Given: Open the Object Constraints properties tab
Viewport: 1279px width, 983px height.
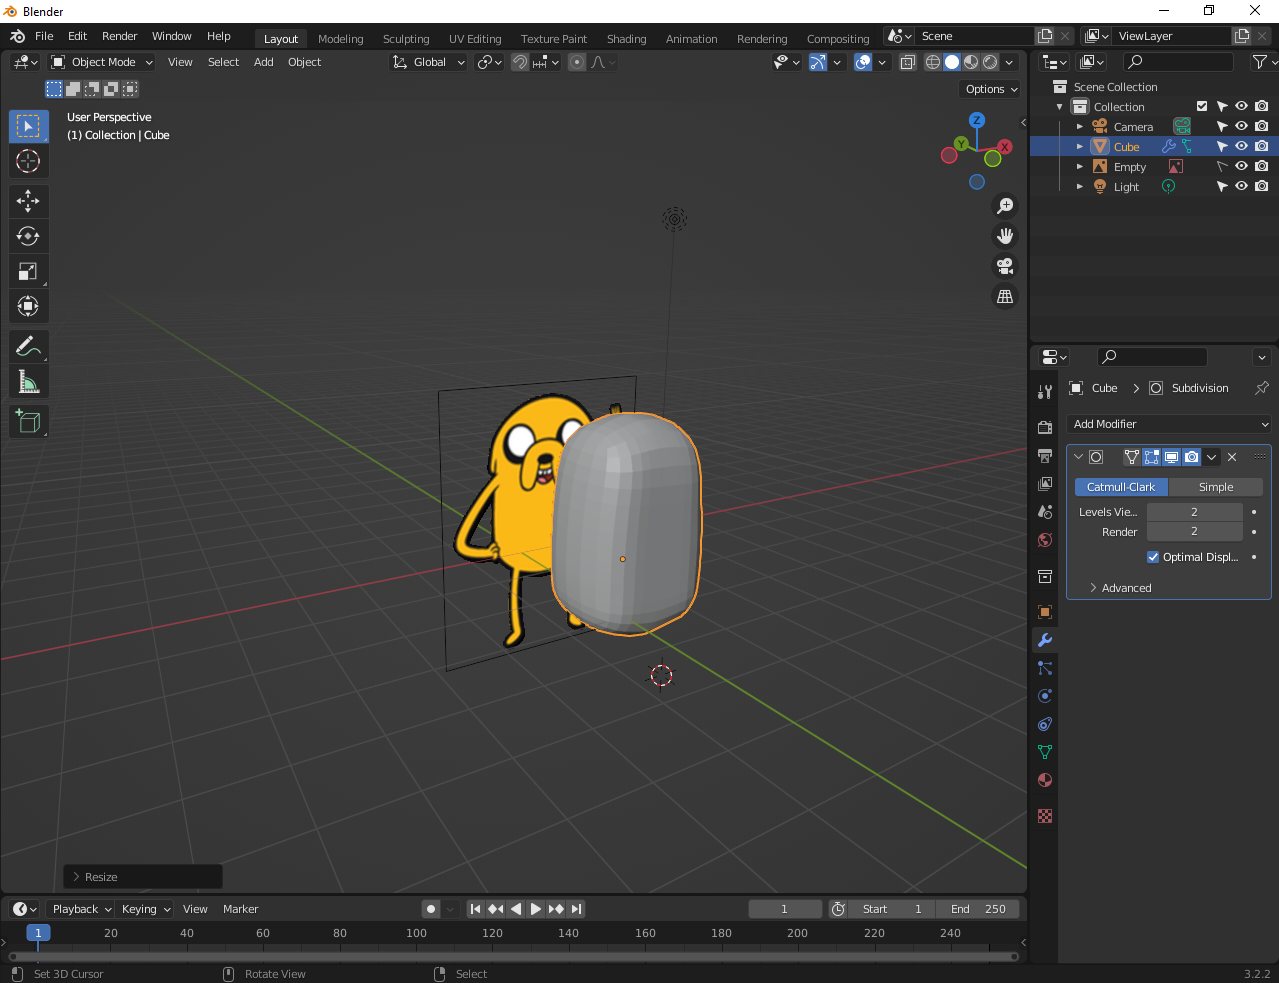Looking at the screenshot, I should click(x=1045, y=724).
